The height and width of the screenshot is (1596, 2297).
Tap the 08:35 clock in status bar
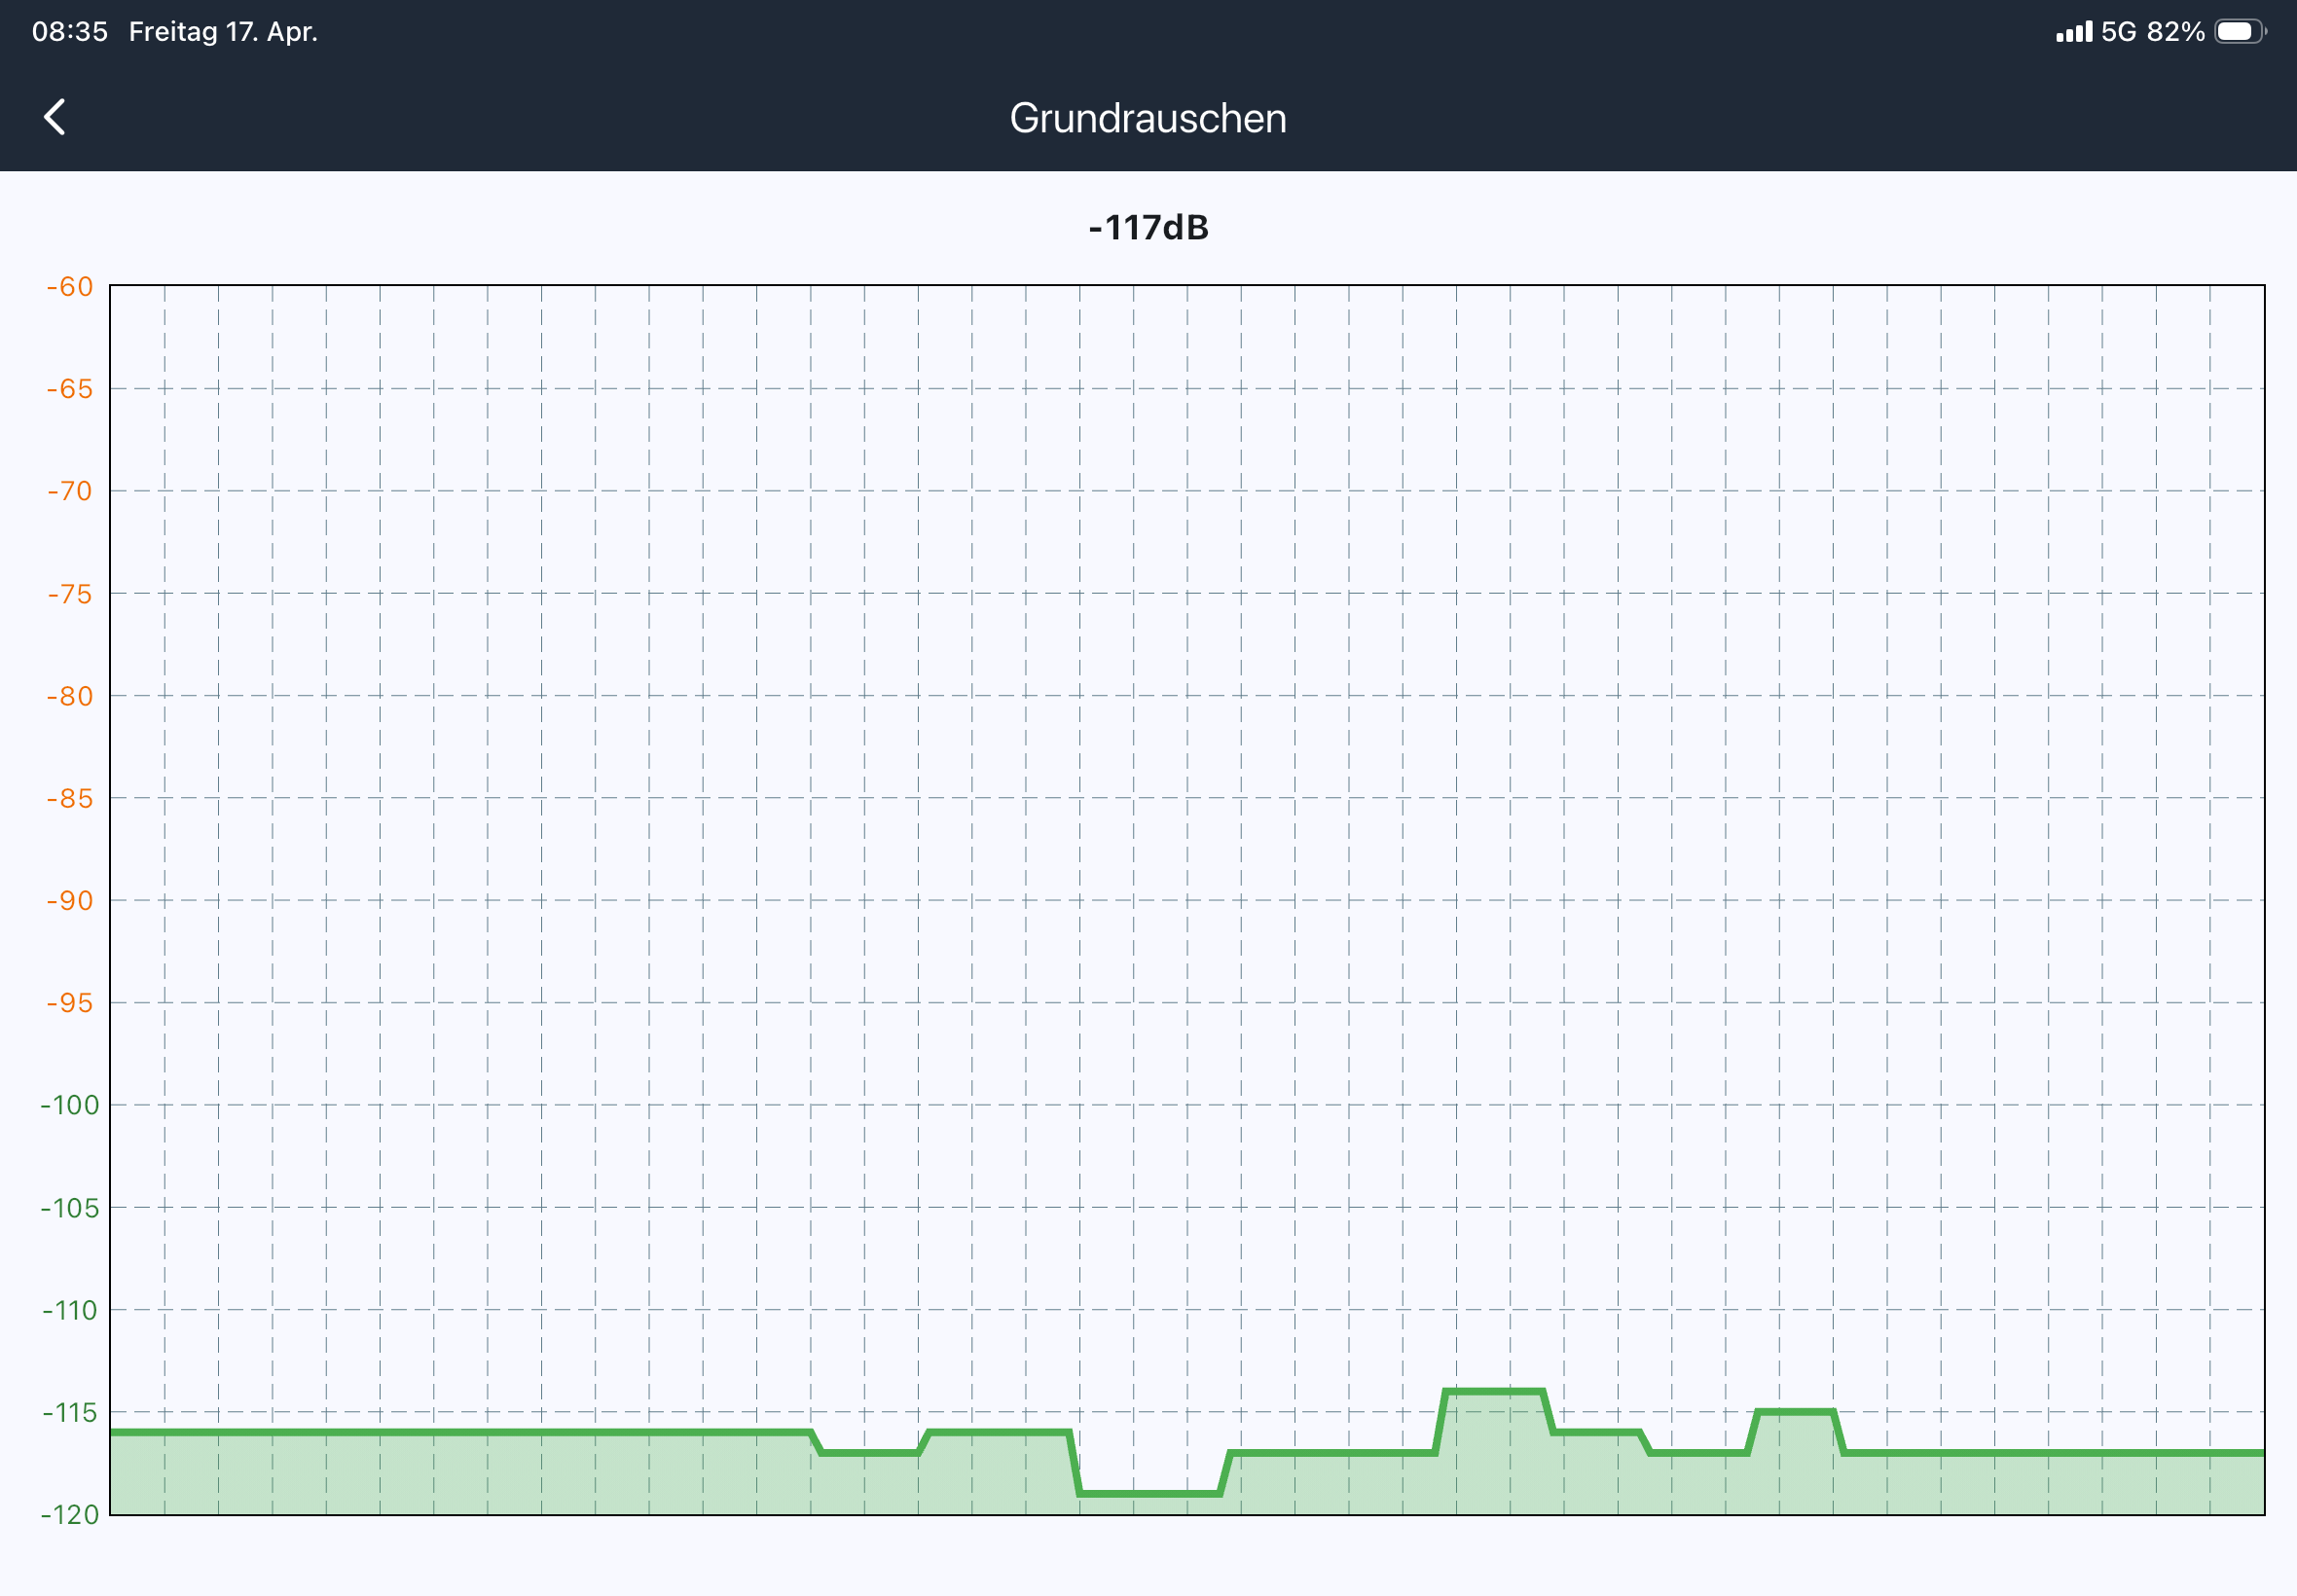(70, 32)
